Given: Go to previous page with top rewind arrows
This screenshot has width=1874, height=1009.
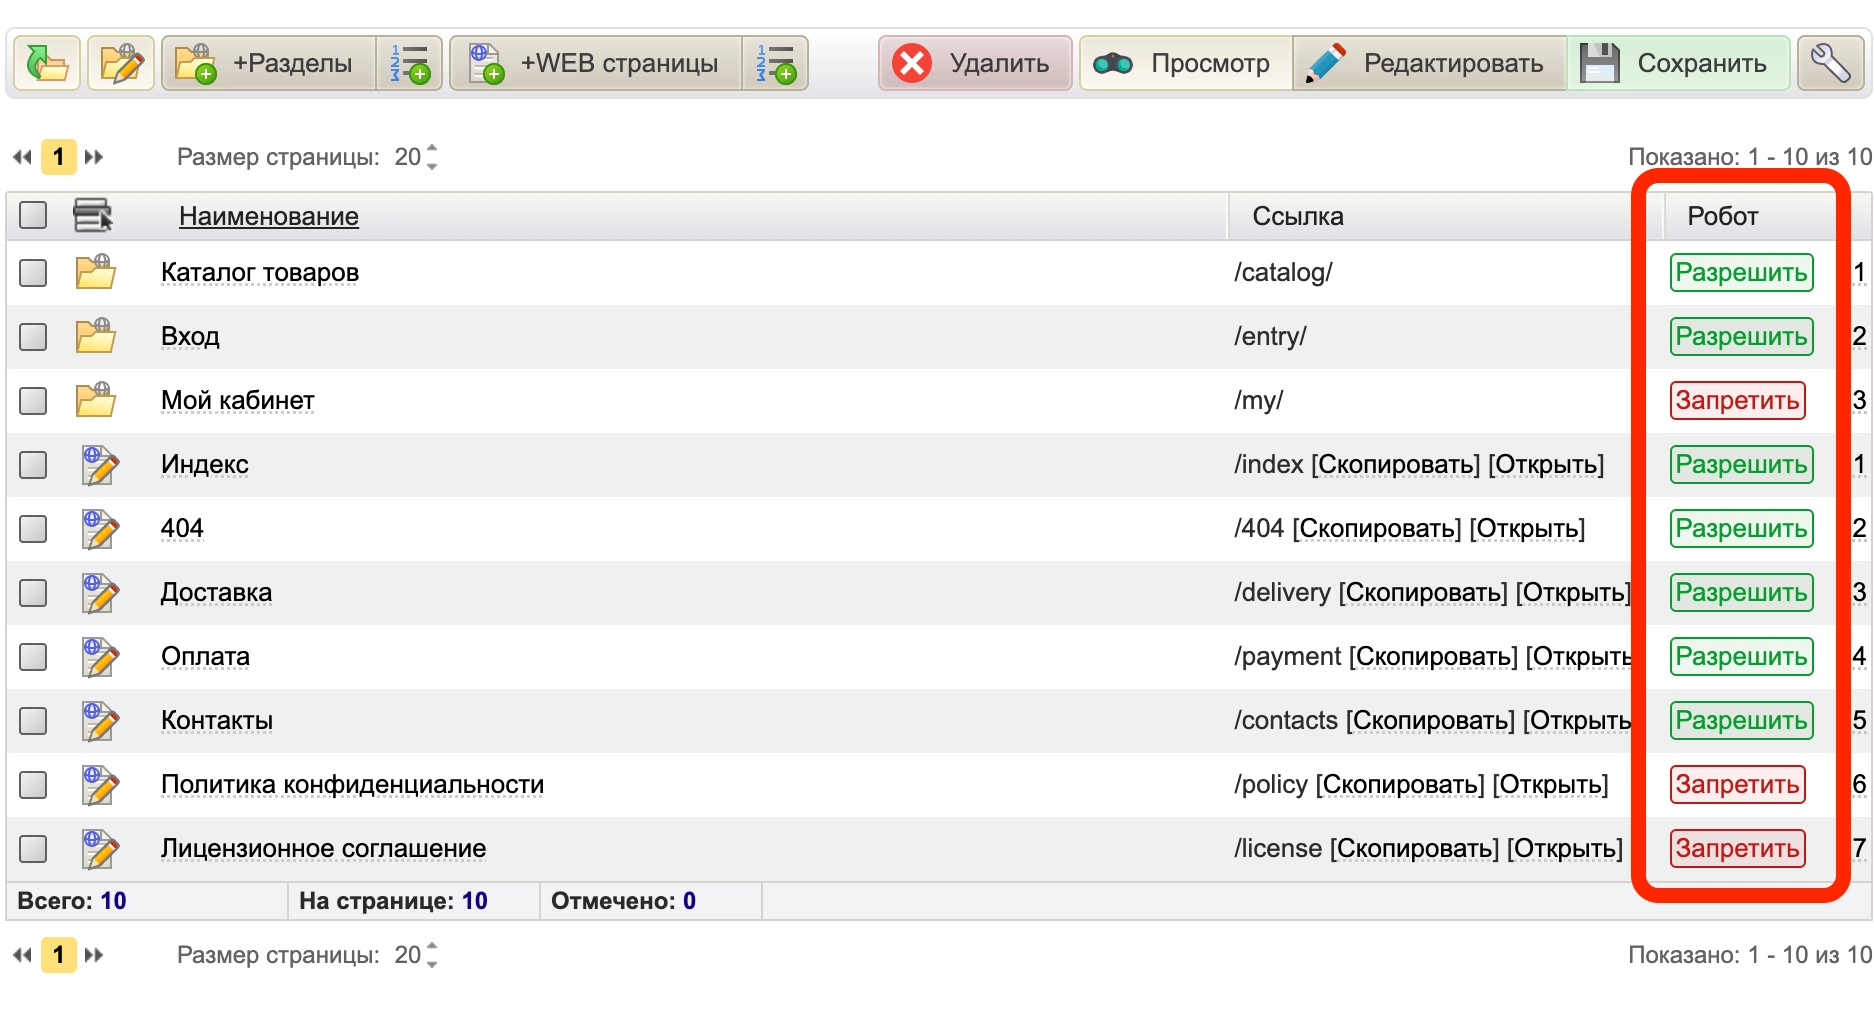Looking at the screenshot, I should [x=22, y=157].
